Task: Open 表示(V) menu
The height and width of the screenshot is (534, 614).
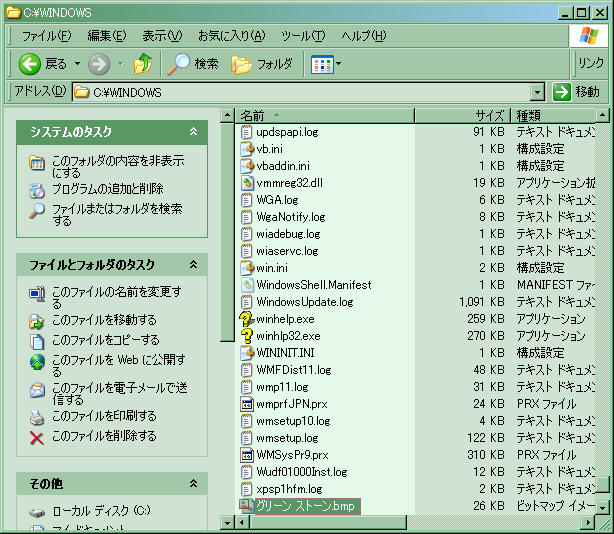Action: (x=162, y=36)
